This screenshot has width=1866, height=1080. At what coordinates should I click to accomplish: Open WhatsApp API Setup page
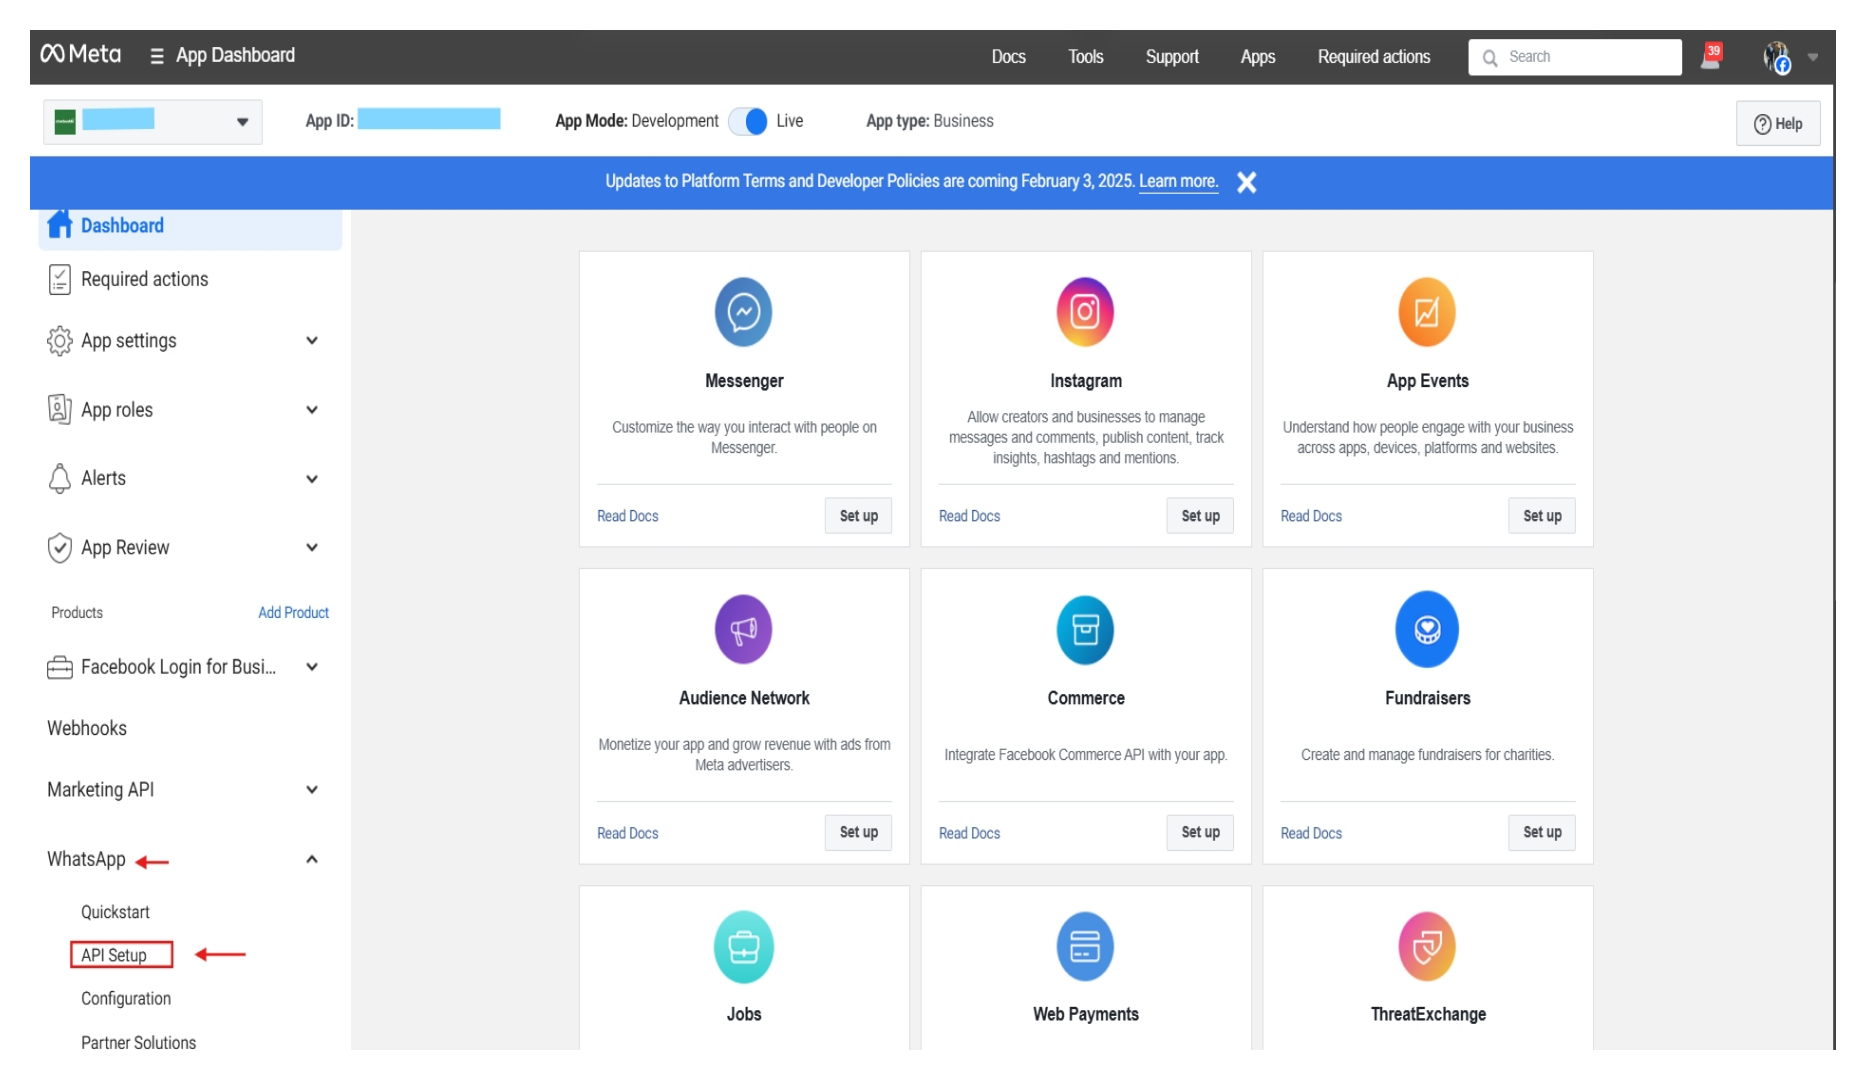(x=114, y=955)
